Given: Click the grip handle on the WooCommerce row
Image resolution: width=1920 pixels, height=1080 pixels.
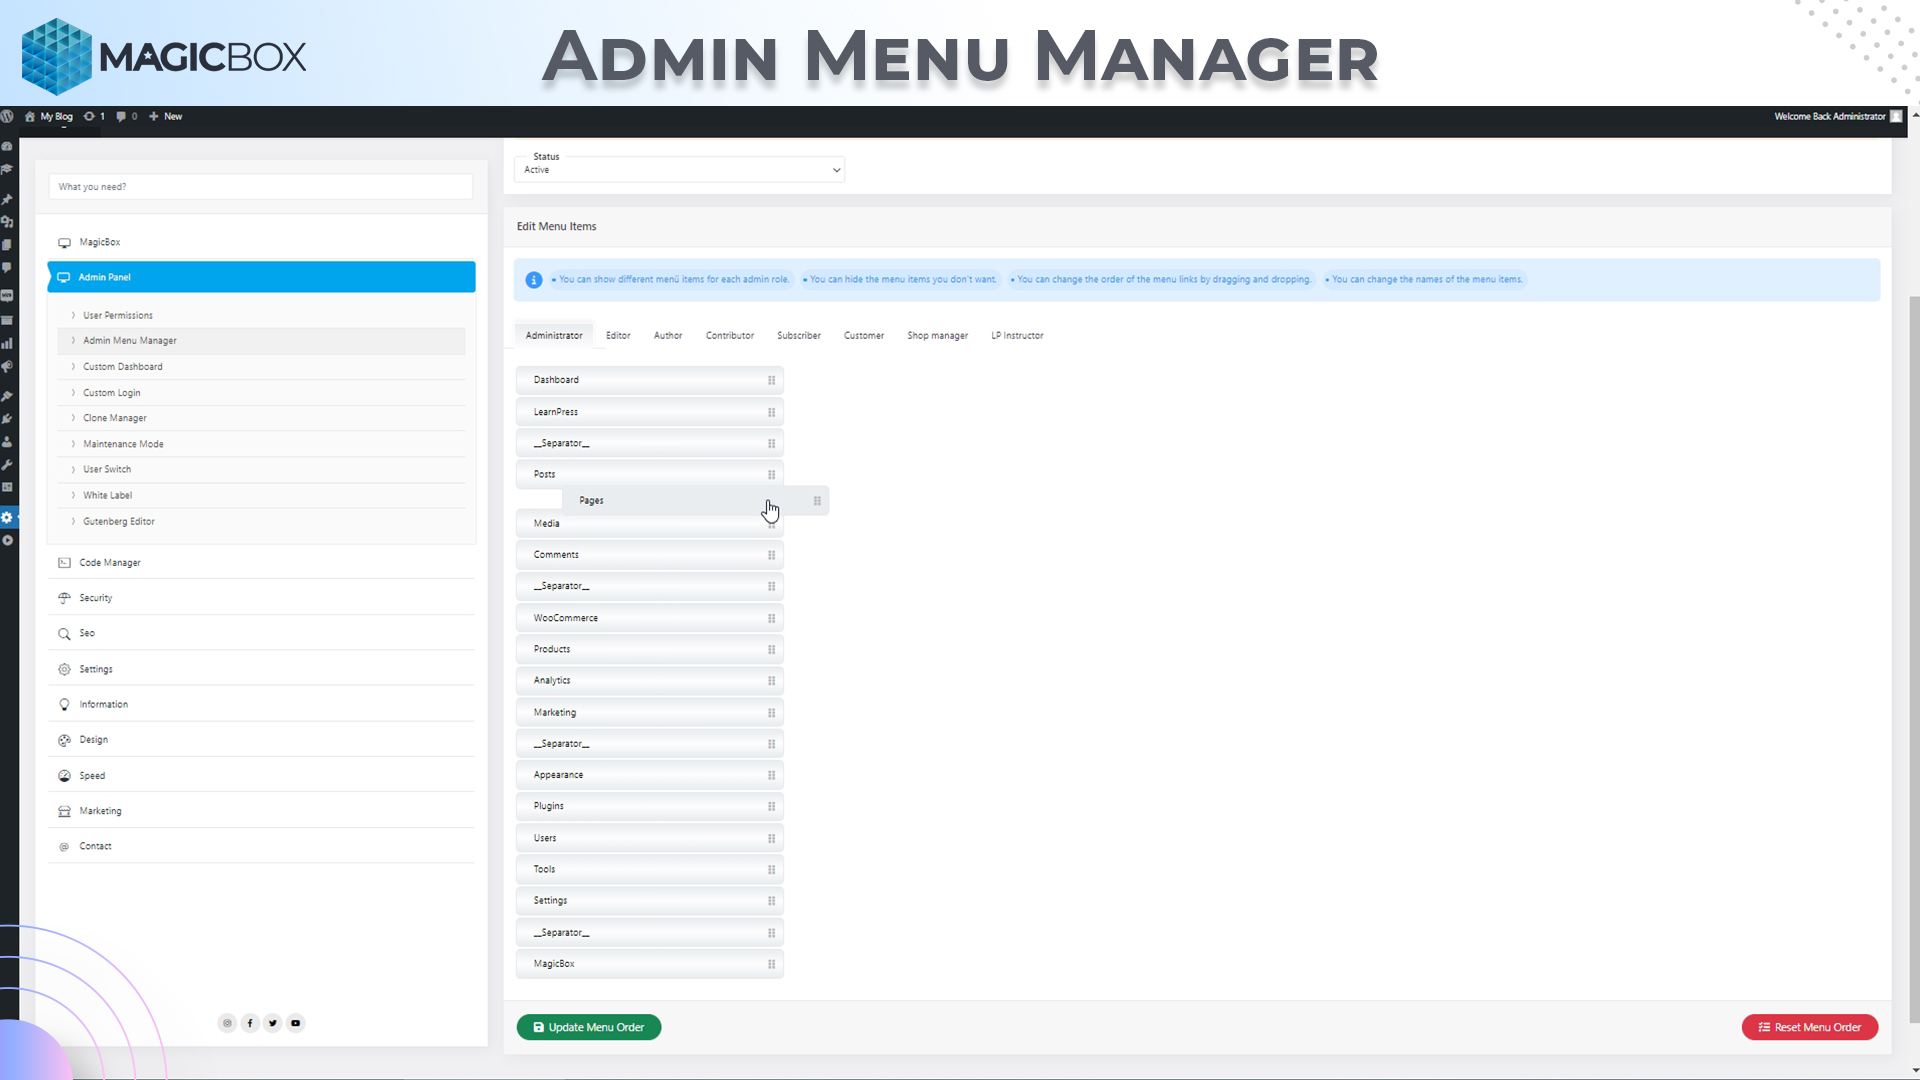Looking at the screenshot, I should (771, 619).
